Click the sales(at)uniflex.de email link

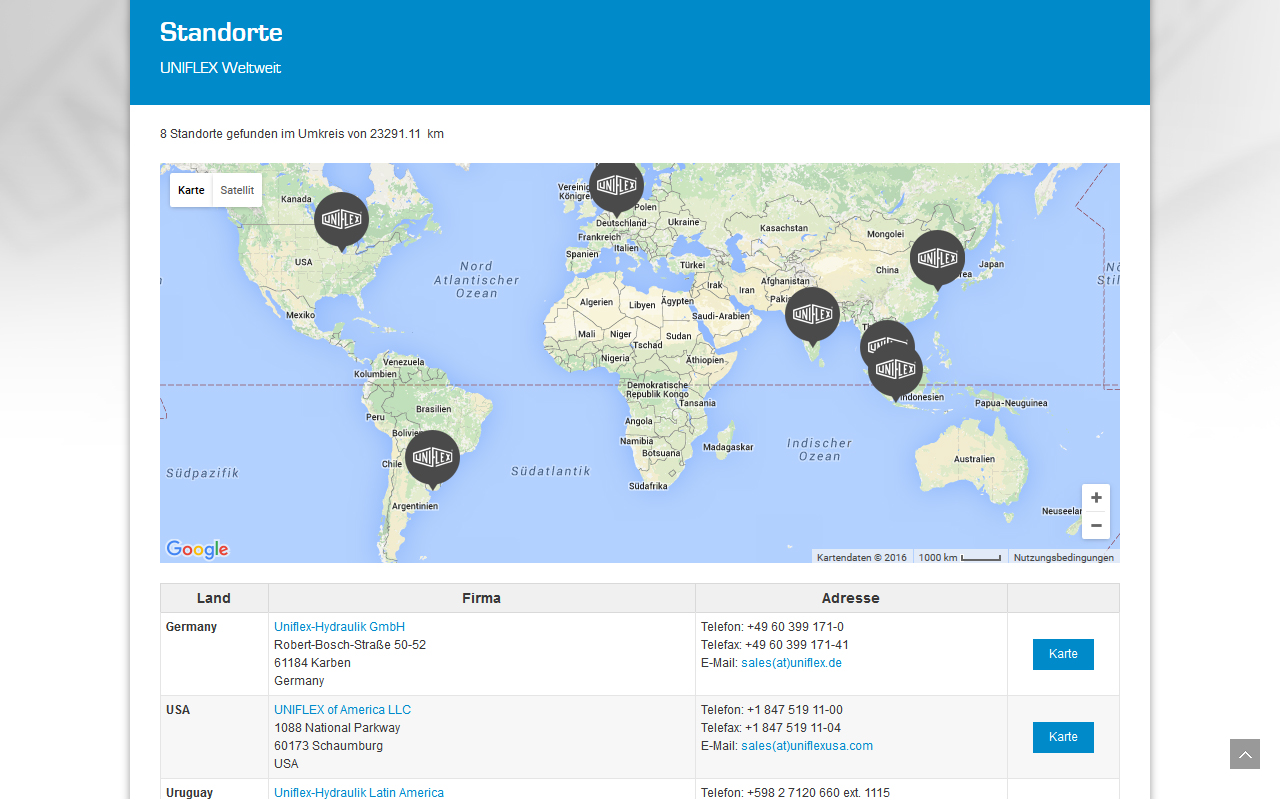coord(791,663)
